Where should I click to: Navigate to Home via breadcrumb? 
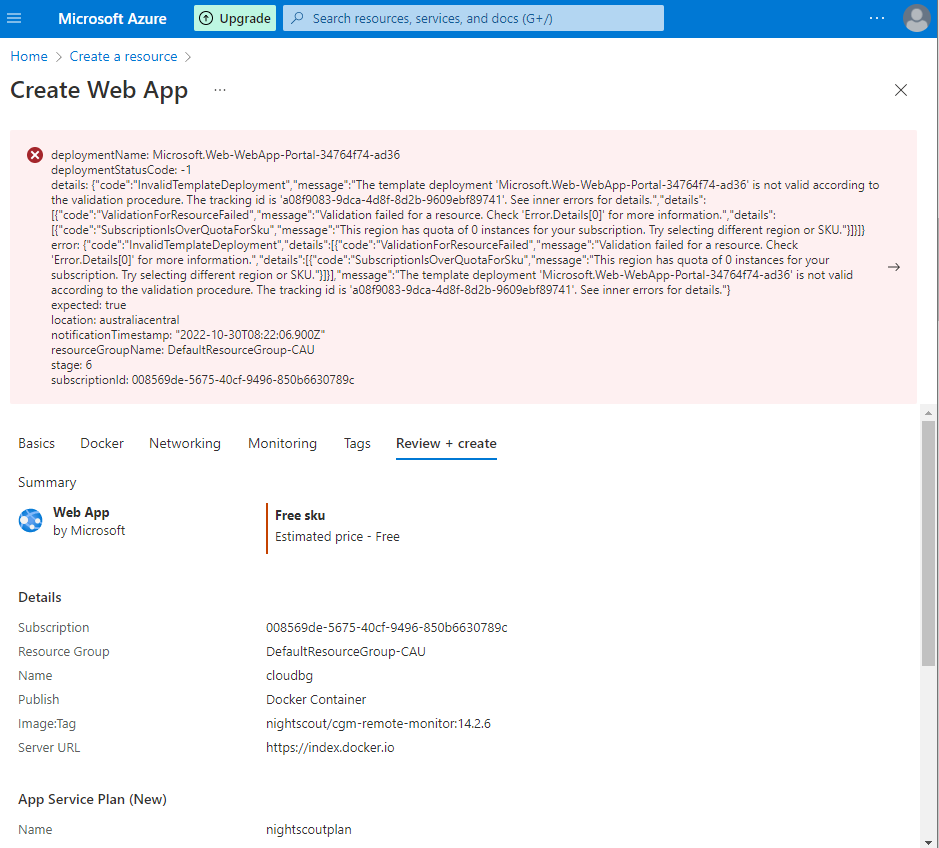pyautogui.click(x=28, y=56)
